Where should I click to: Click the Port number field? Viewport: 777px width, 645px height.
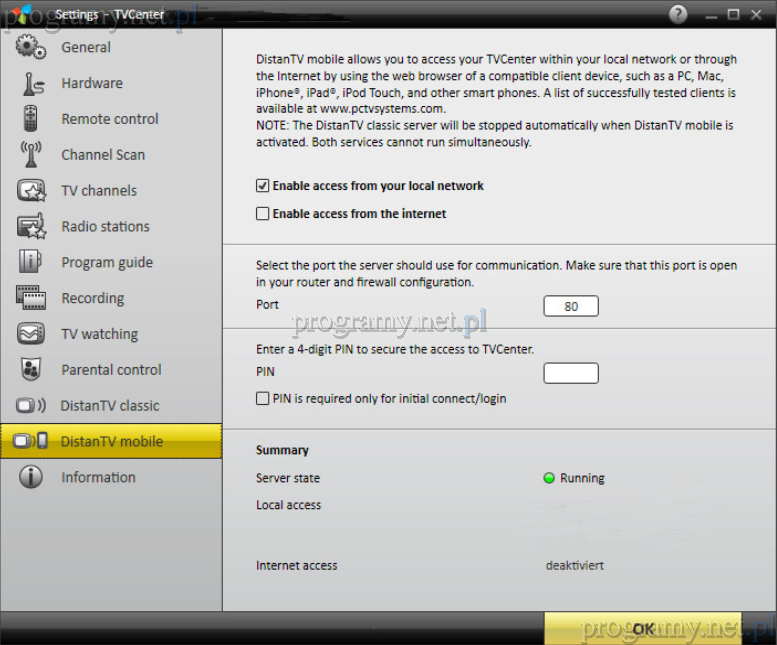point(571,306)
